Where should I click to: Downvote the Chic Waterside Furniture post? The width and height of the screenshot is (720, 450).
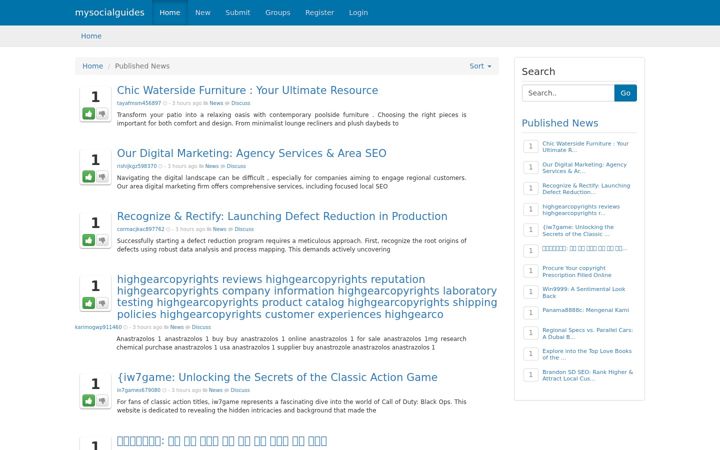coord(102,113)
